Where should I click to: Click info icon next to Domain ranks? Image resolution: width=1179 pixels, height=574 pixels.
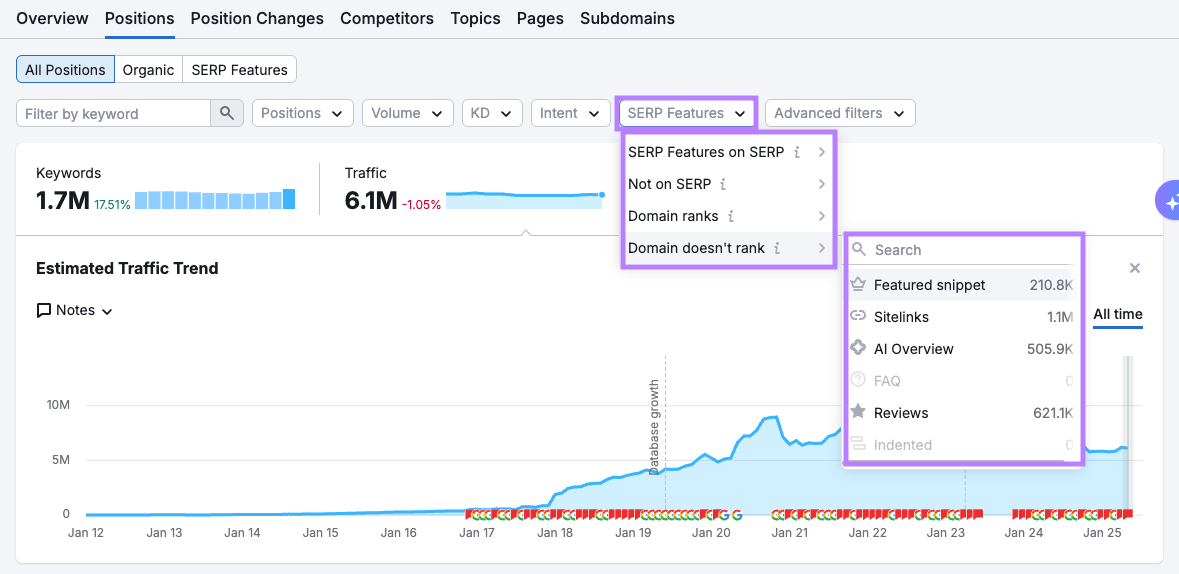click(x=731, y=217)
